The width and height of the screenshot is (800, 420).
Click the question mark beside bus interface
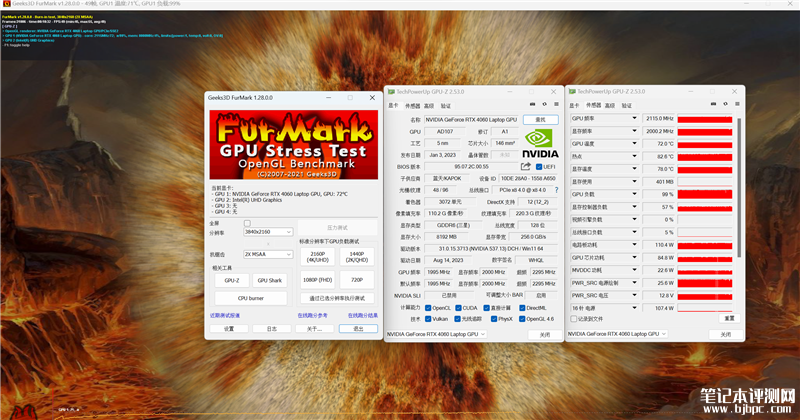[x=556, y=190]
